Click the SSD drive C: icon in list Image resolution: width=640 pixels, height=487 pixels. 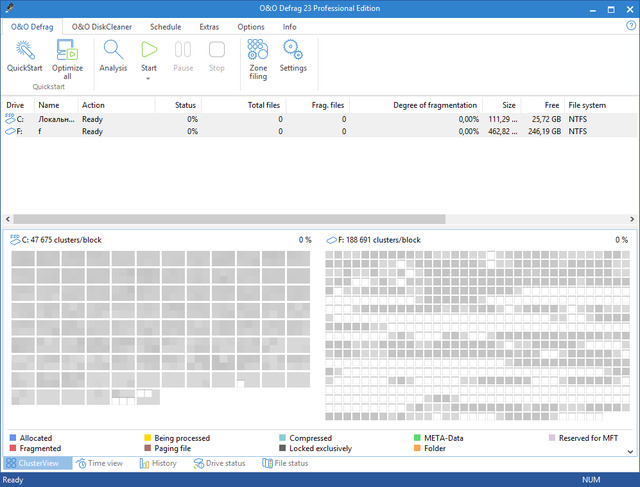tap(10, 119)
